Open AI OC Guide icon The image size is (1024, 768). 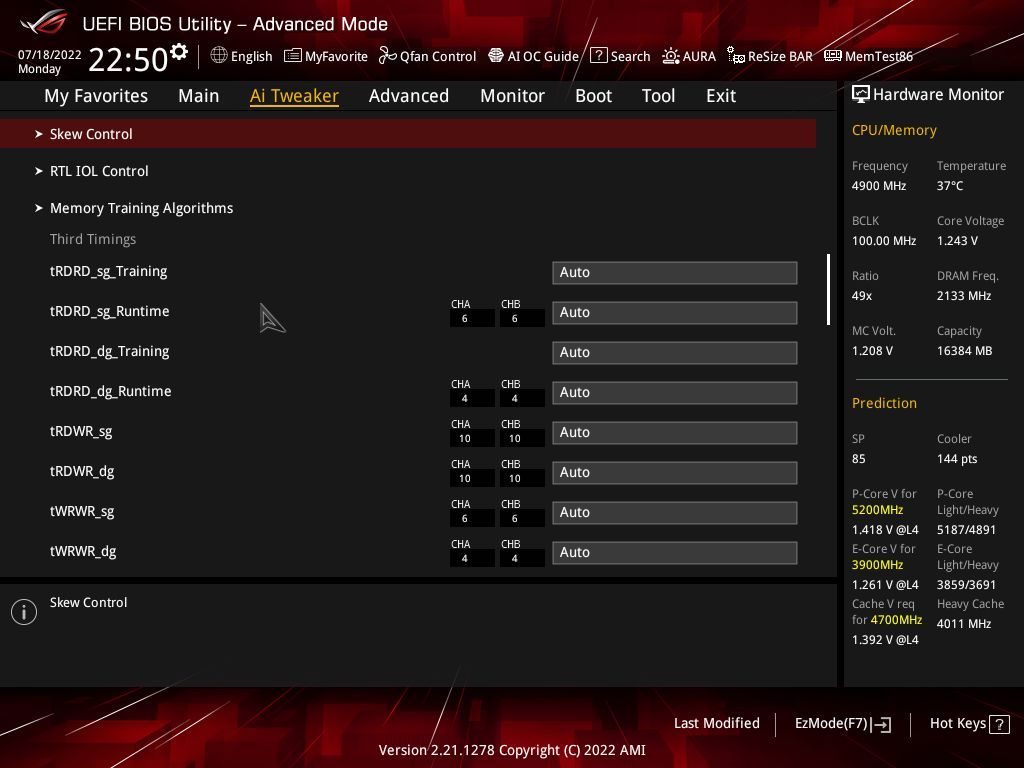pos(496,56)
